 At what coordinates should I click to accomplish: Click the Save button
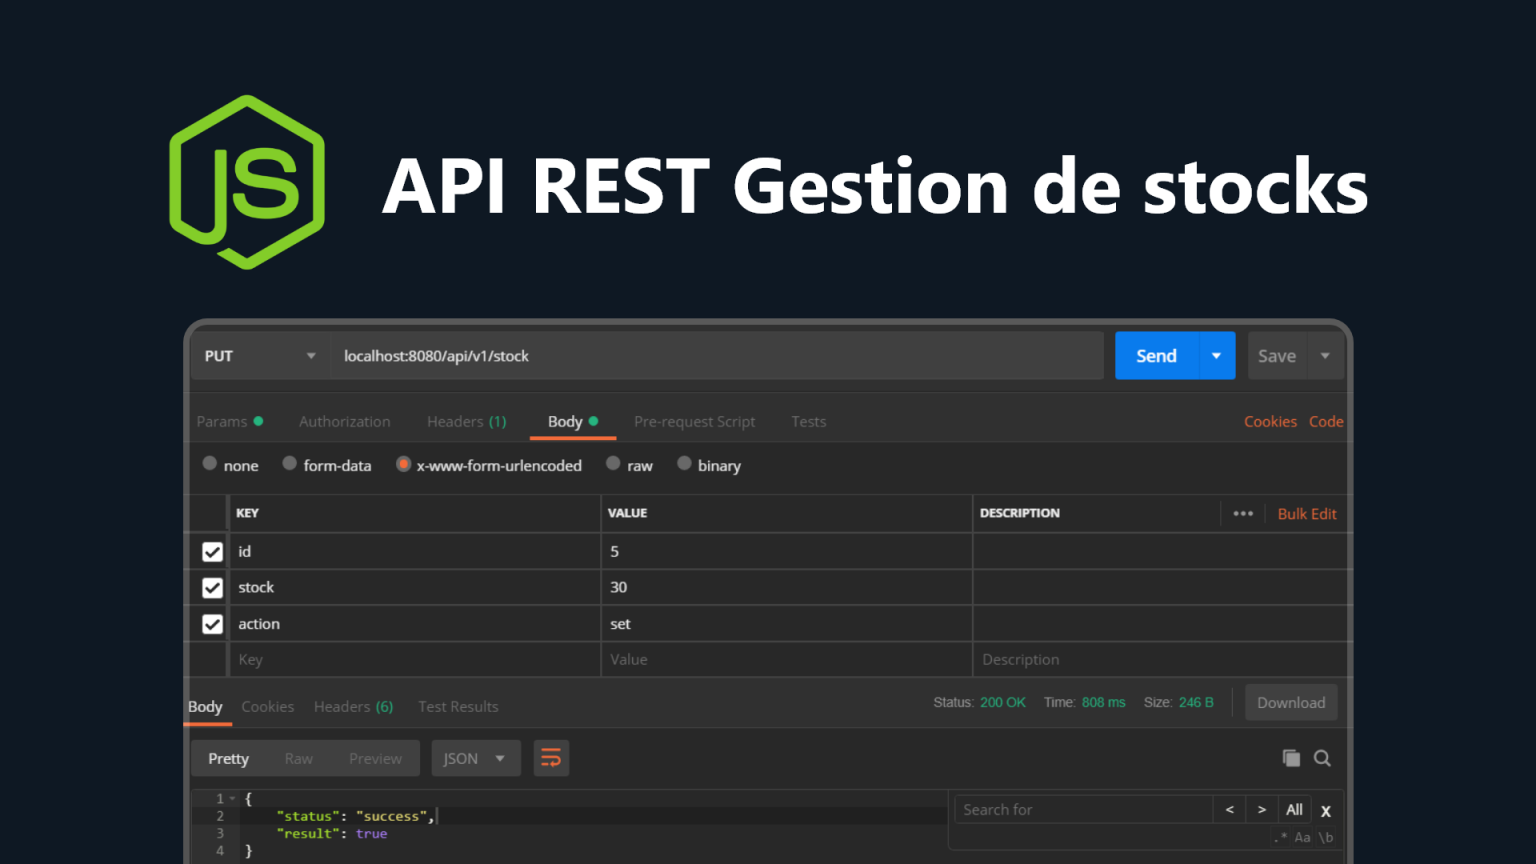[x=1277, y=356]
